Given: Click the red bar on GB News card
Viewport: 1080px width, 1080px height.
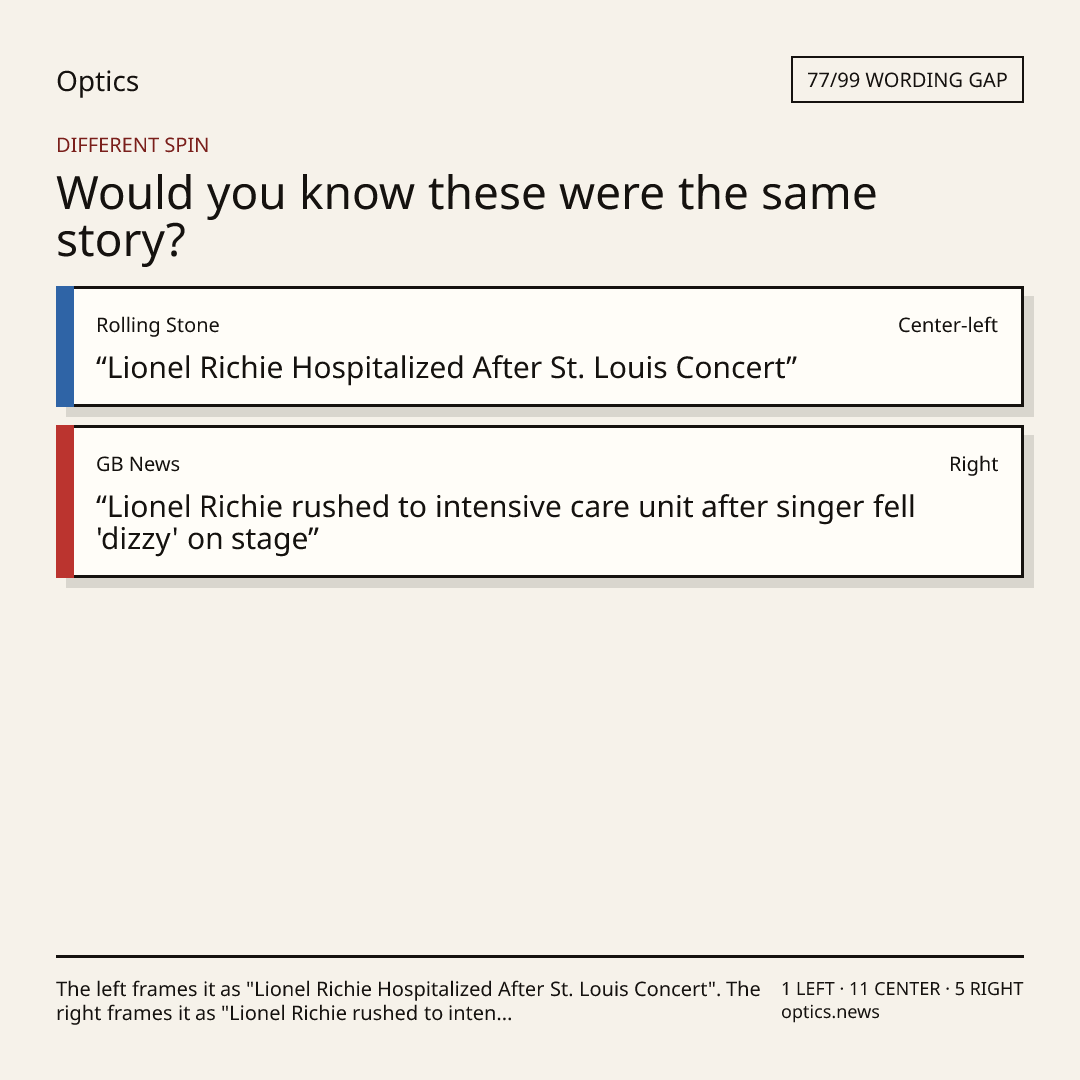Looking at the screenshot, I should [x=65, y=501].
